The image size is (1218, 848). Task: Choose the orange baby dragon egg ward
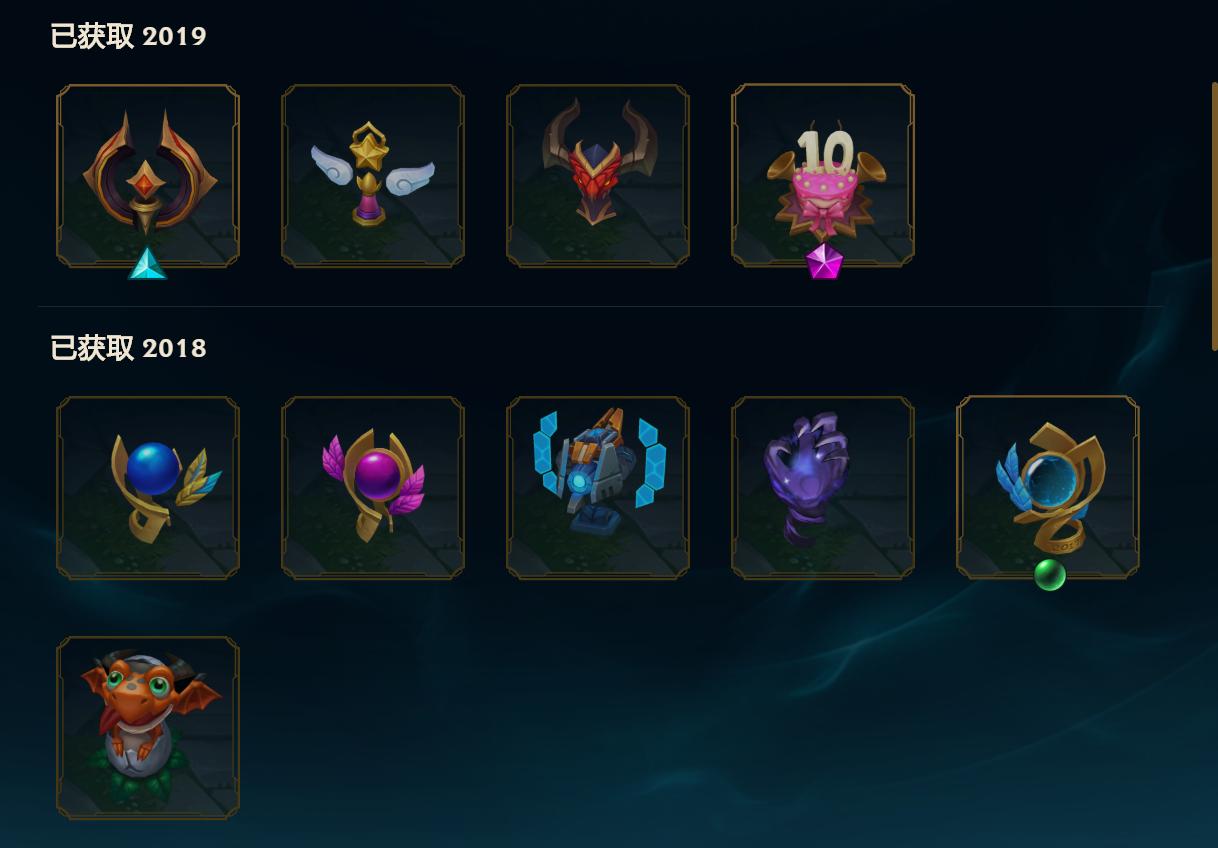pos(148,728)
